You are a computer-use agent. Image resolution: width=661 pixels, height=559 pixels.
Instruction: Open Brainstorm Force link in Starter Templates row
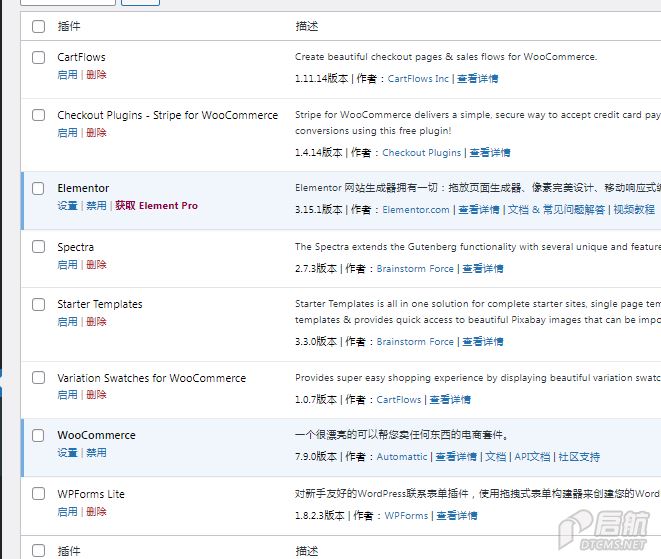coord(415,341)
